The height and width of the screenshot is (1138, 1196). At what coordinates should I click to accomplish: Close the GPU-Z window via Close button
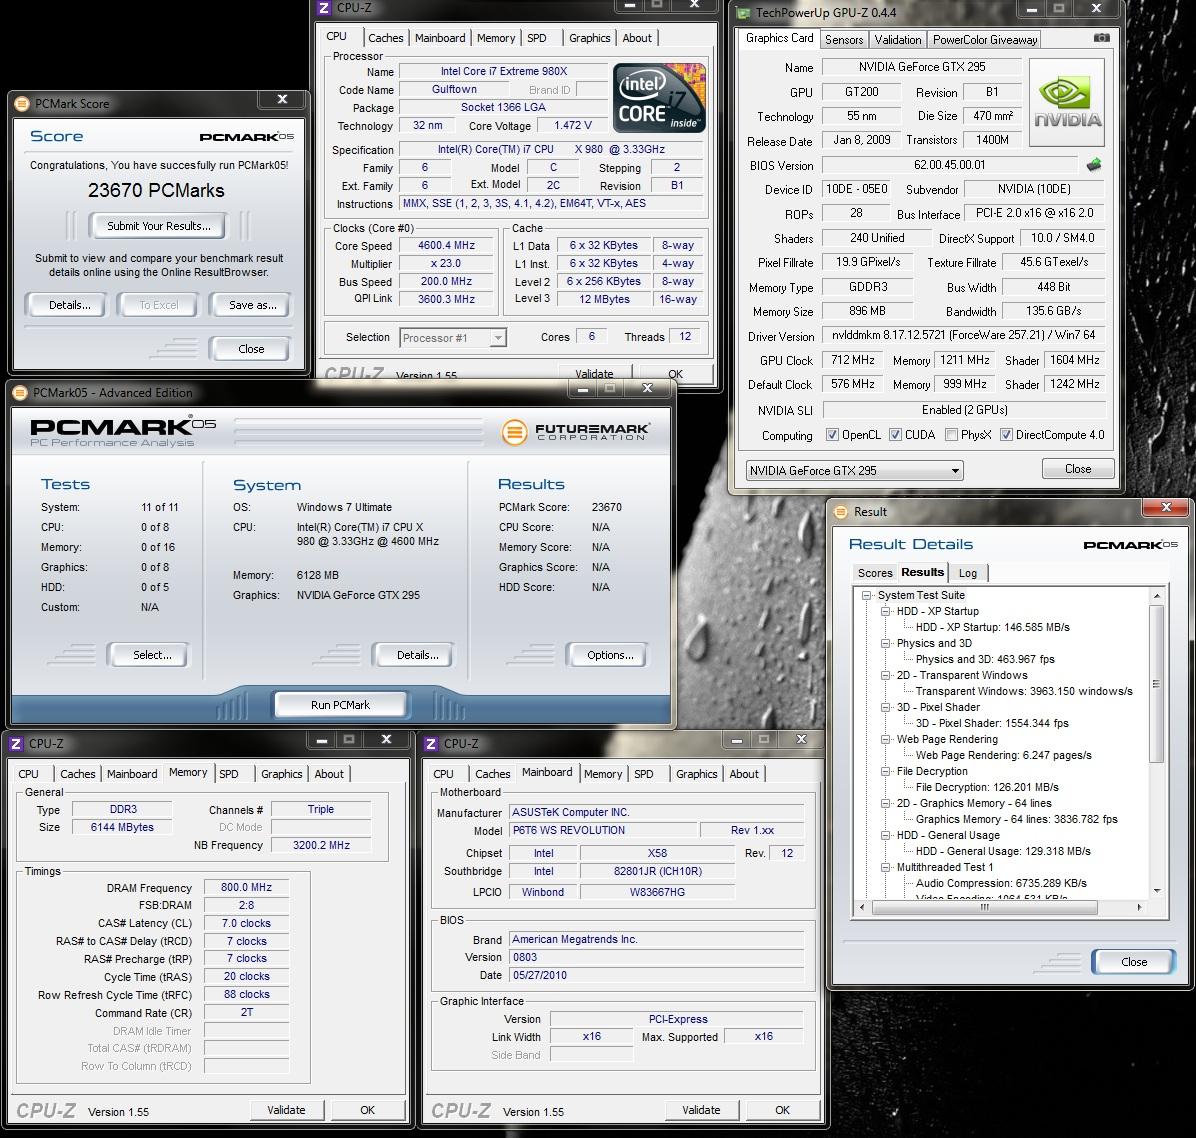[1078, 469]
